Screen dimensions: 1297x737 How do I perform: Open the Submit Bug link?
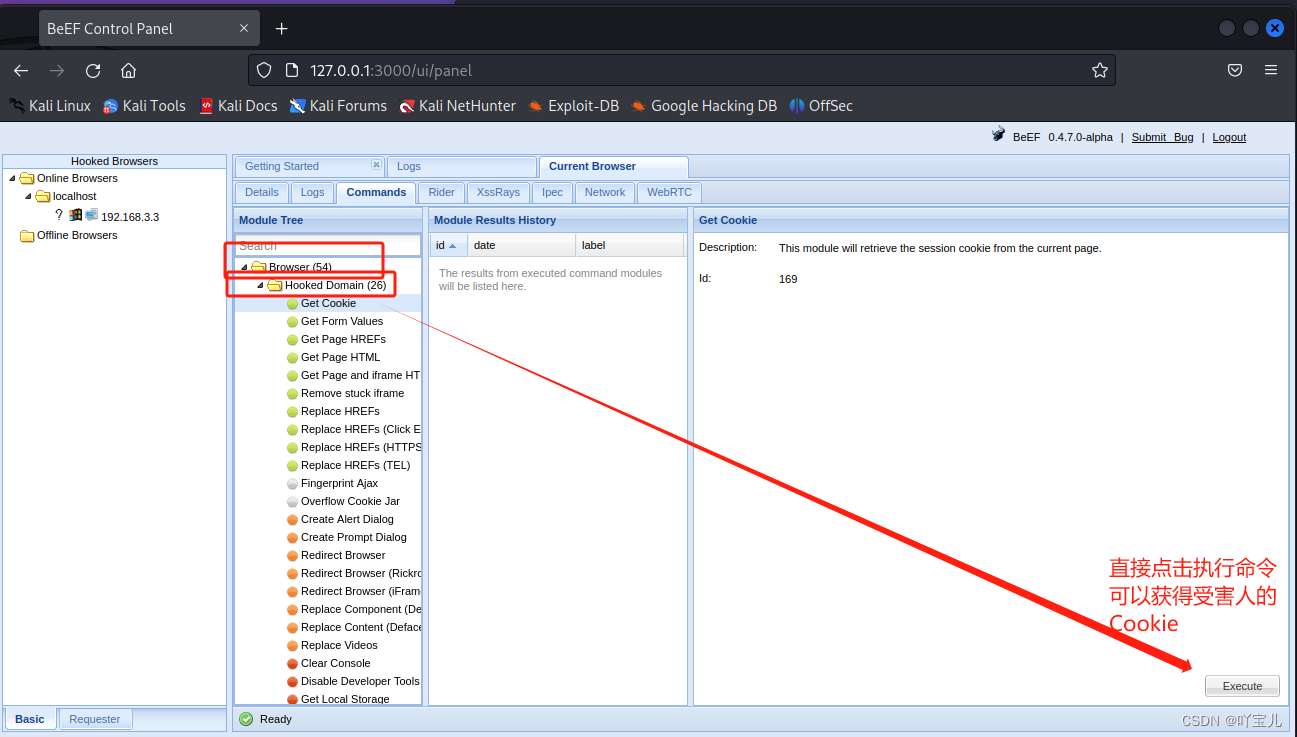[x=1162, y=137]
